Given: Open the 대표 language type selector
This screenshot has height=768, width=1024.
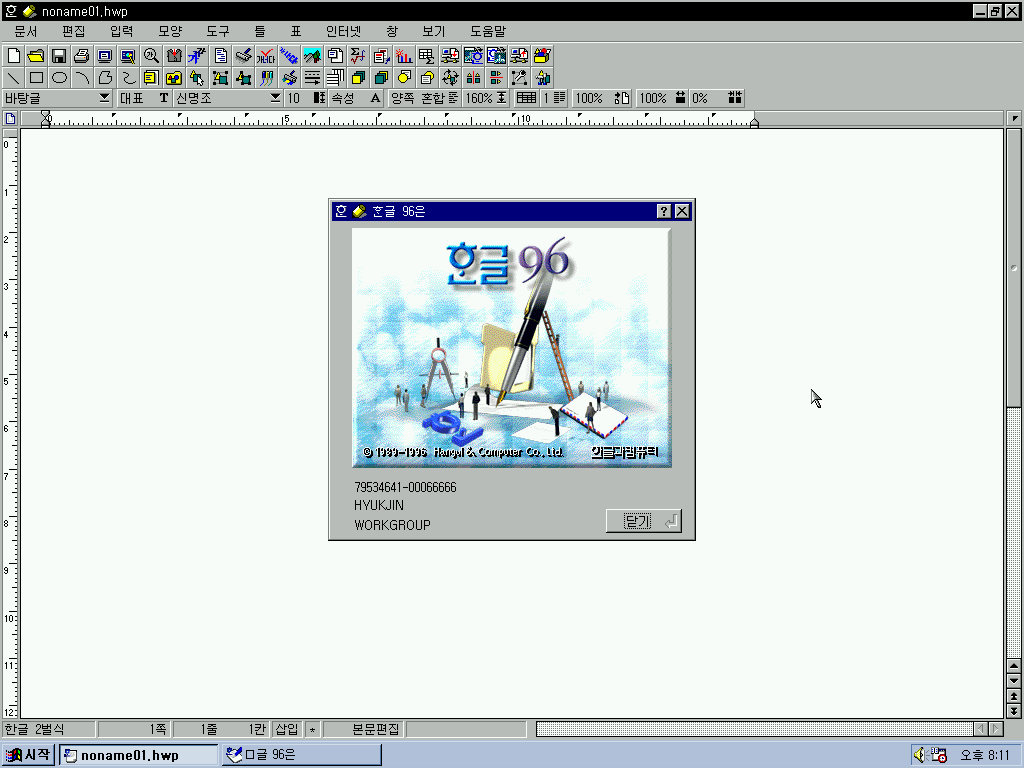Looking at the screenshot, I should coord(144,98).
